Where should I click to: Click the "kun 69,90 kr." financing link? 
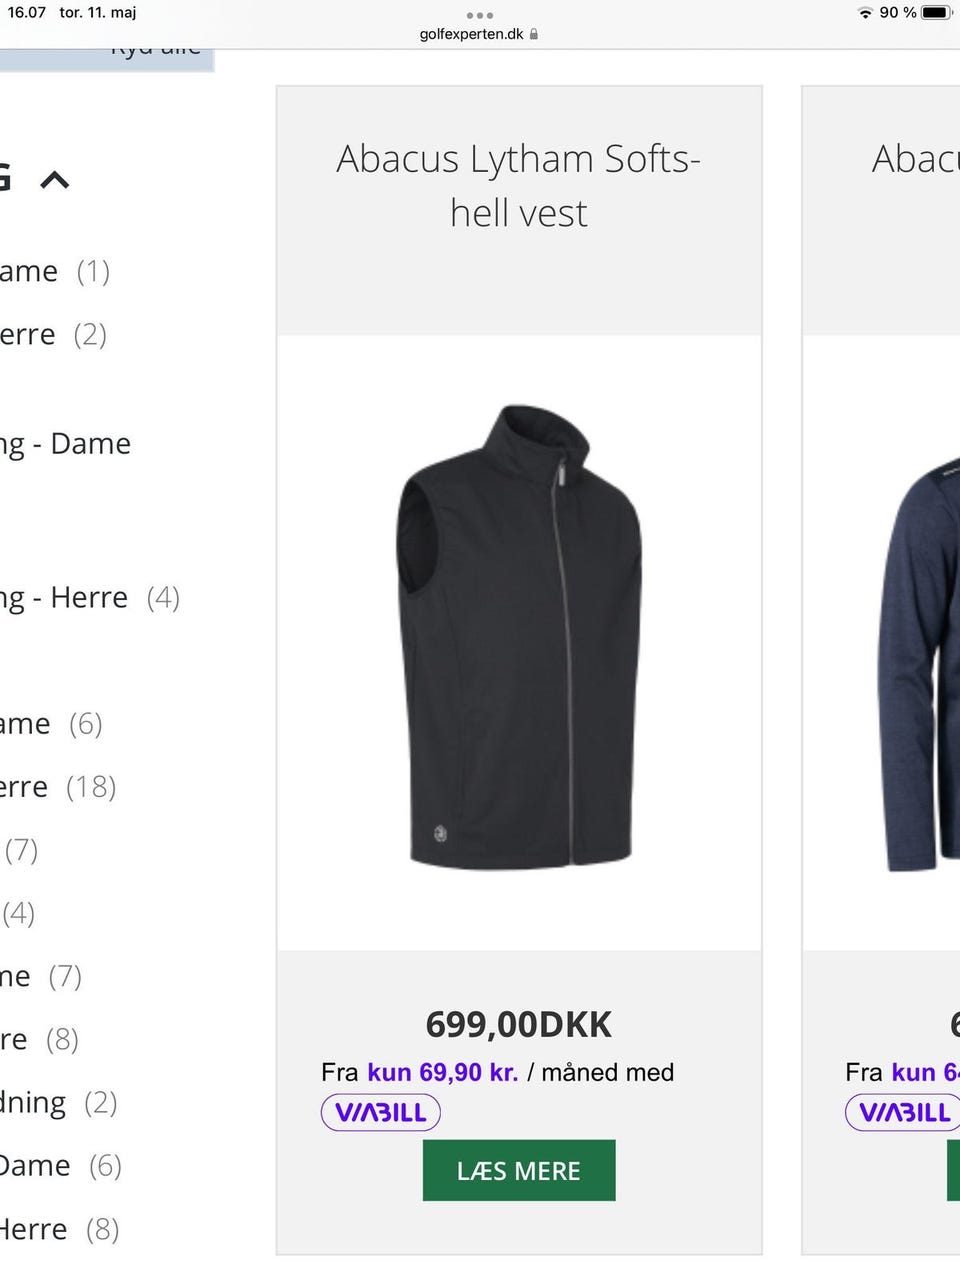pos(442,1072)
